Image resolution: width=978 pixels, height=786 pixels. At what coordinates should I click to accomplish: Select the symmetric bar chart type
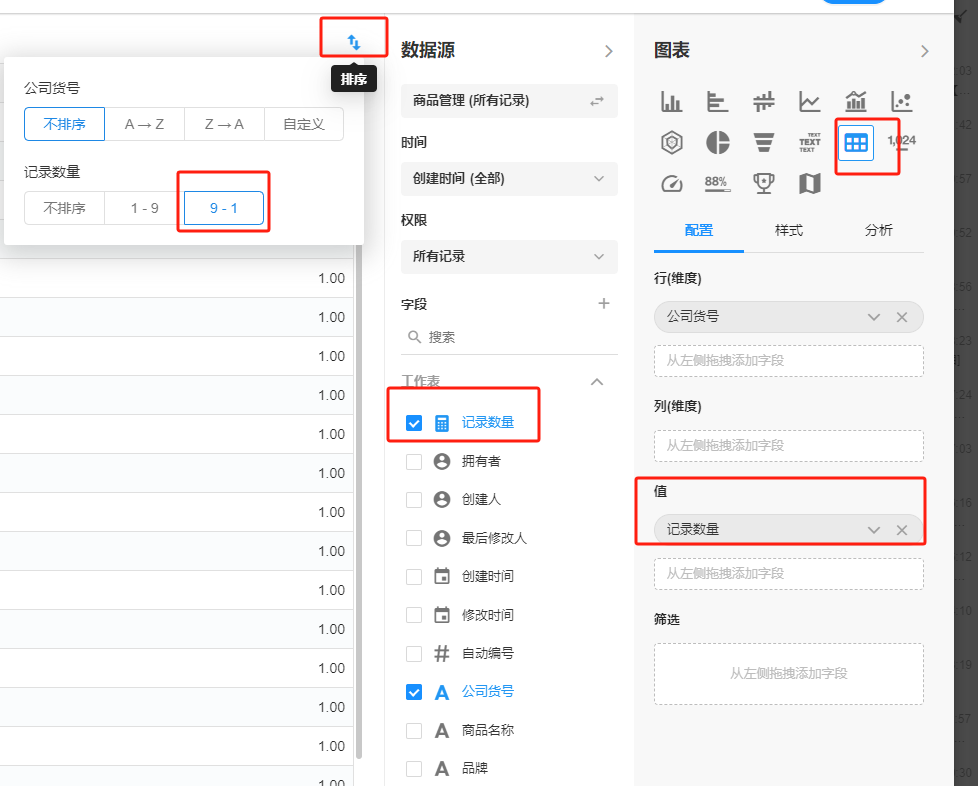click(763, 101)
